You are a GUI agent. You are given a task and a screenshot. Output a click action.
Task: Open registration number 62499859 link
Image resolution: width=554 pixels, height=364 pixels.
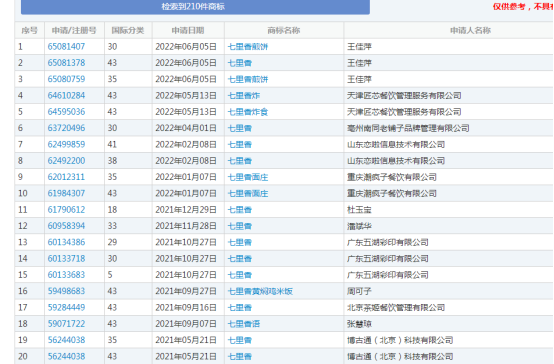pyautogui.click(x=66, y=144)
